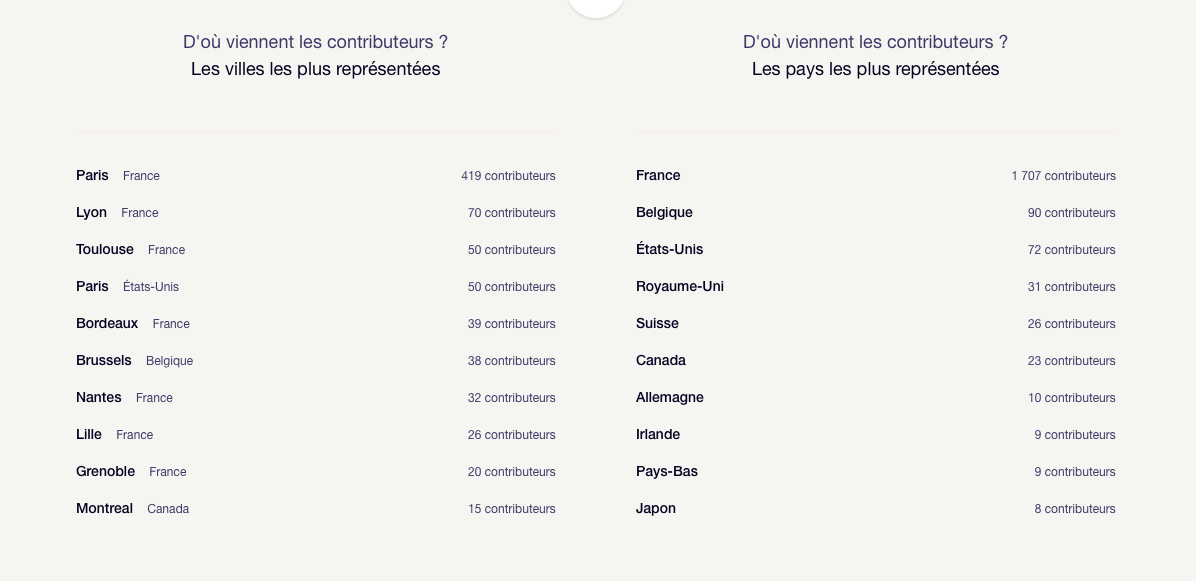Screen dimensions: 1196x581
Task: Open the Bordeaux city entry
Action: (x=315, y=324)
